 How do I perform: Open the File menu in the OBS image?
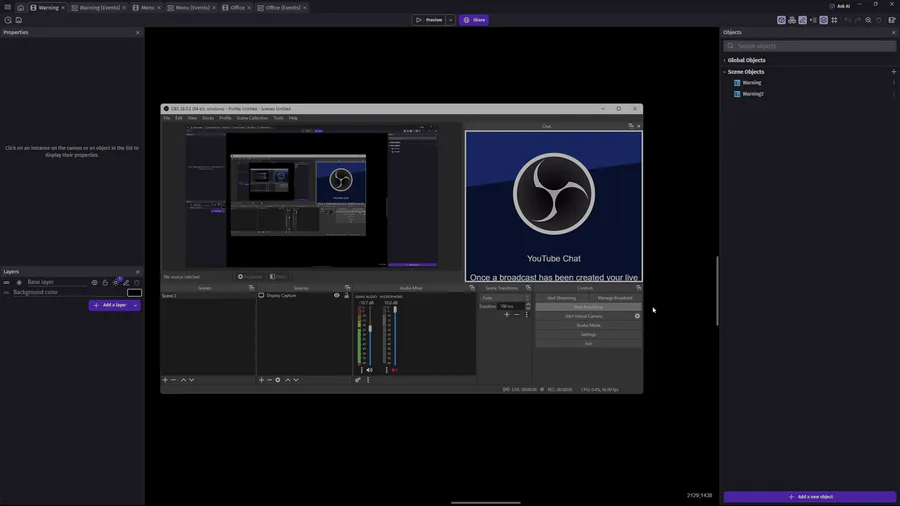166,118
